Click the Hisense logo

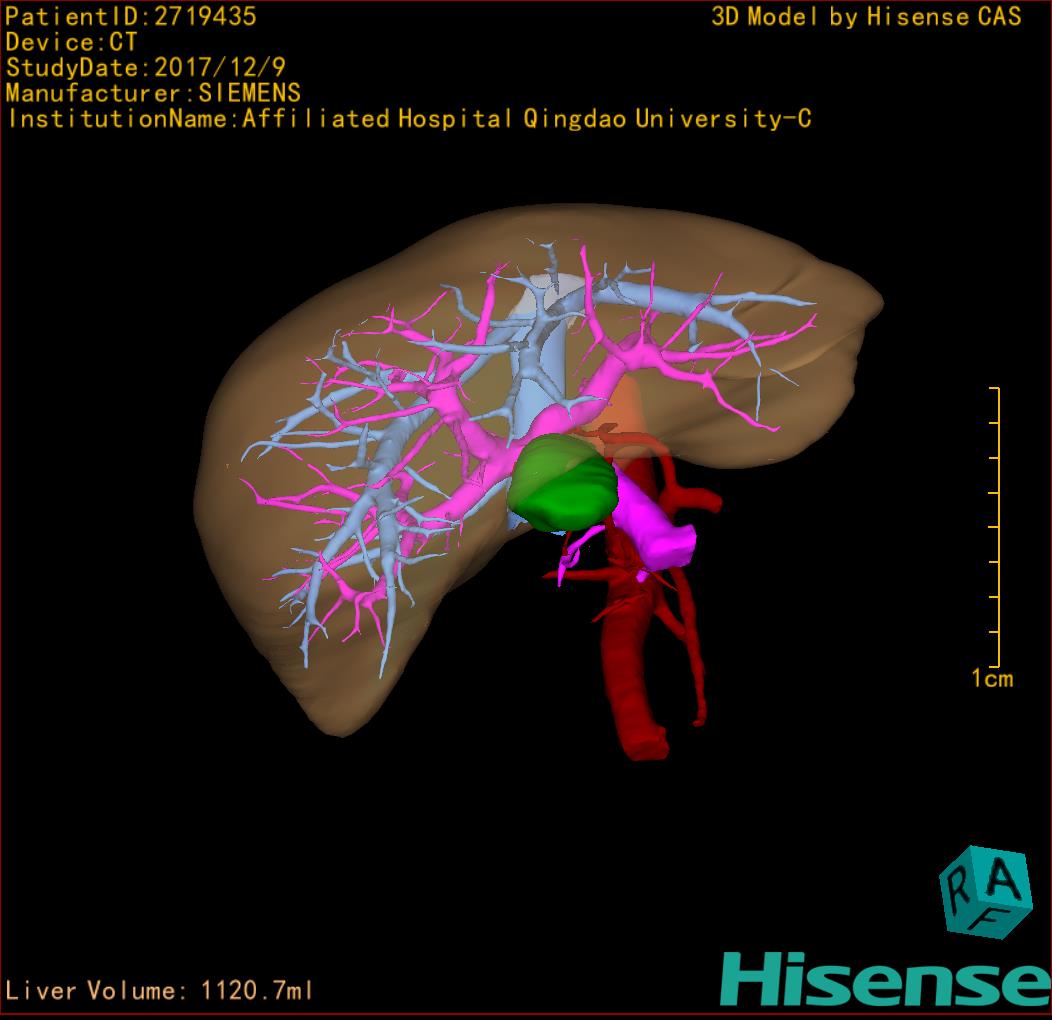[886, 979]
